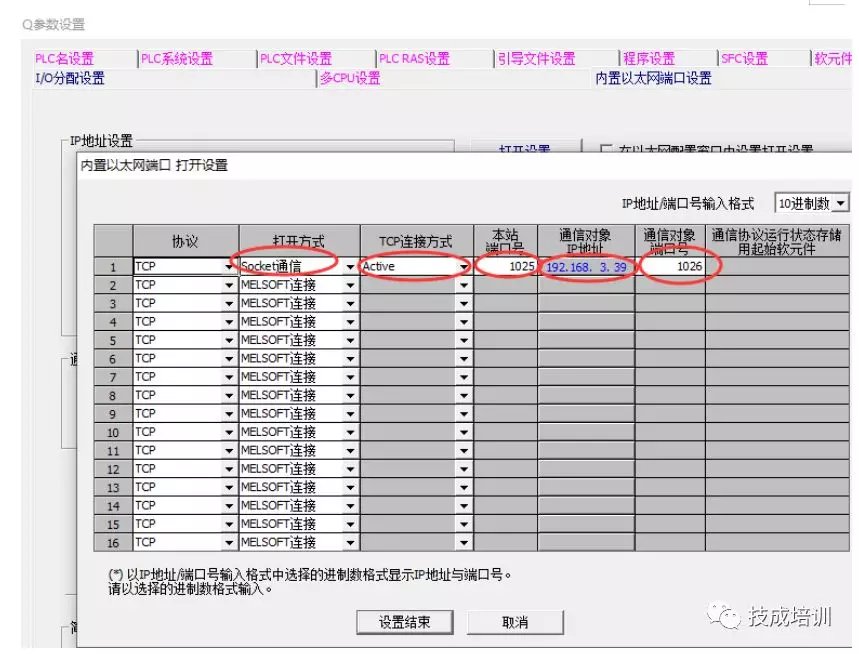Open the PLC文件设置 tab
859x654 pixels.
point(296,59)
